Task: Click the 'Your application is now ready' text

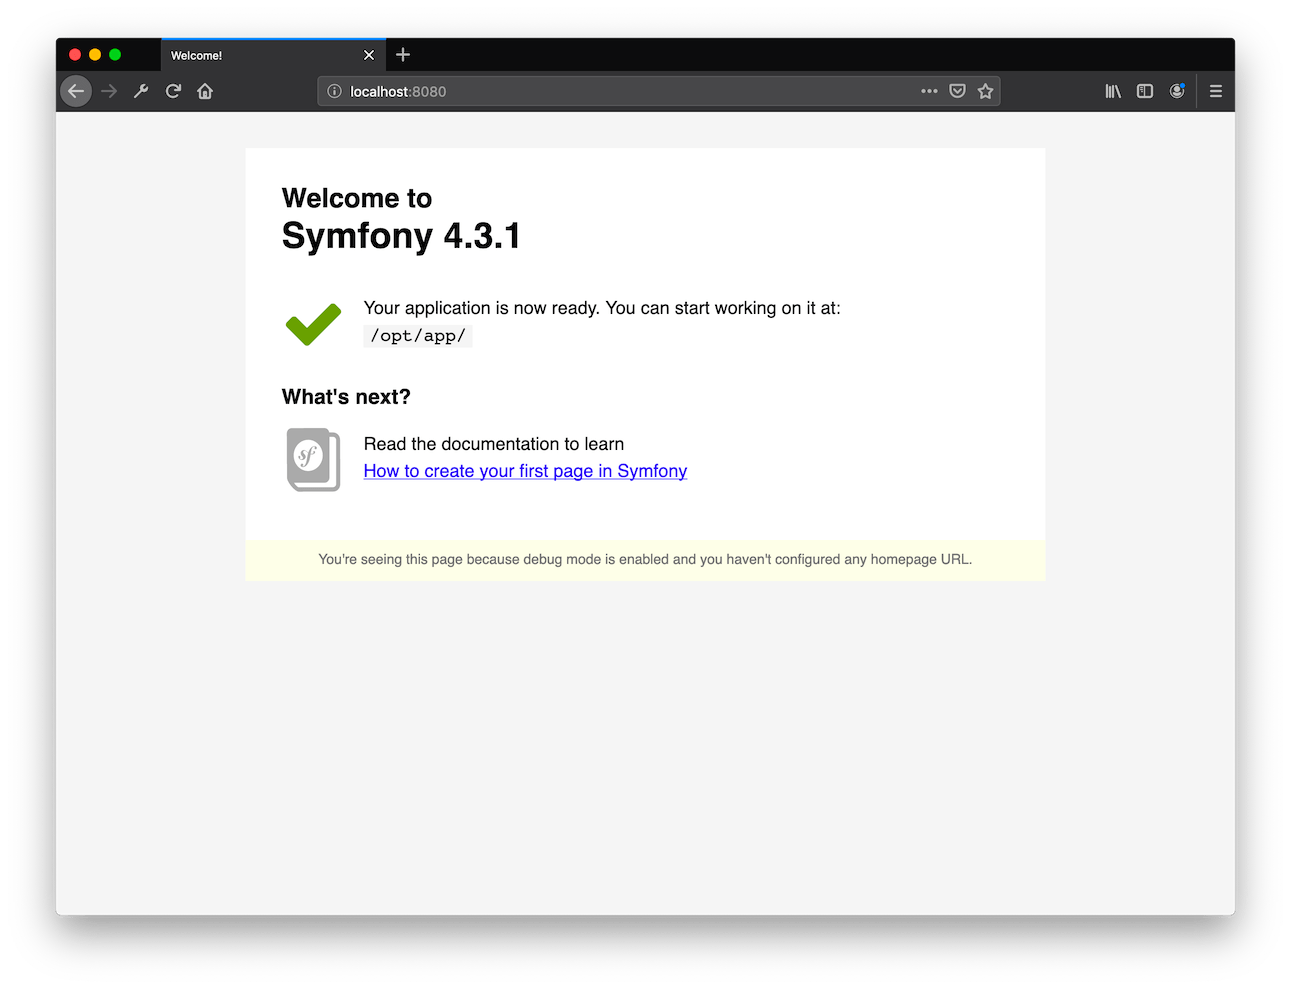Action: click(602, 308)
